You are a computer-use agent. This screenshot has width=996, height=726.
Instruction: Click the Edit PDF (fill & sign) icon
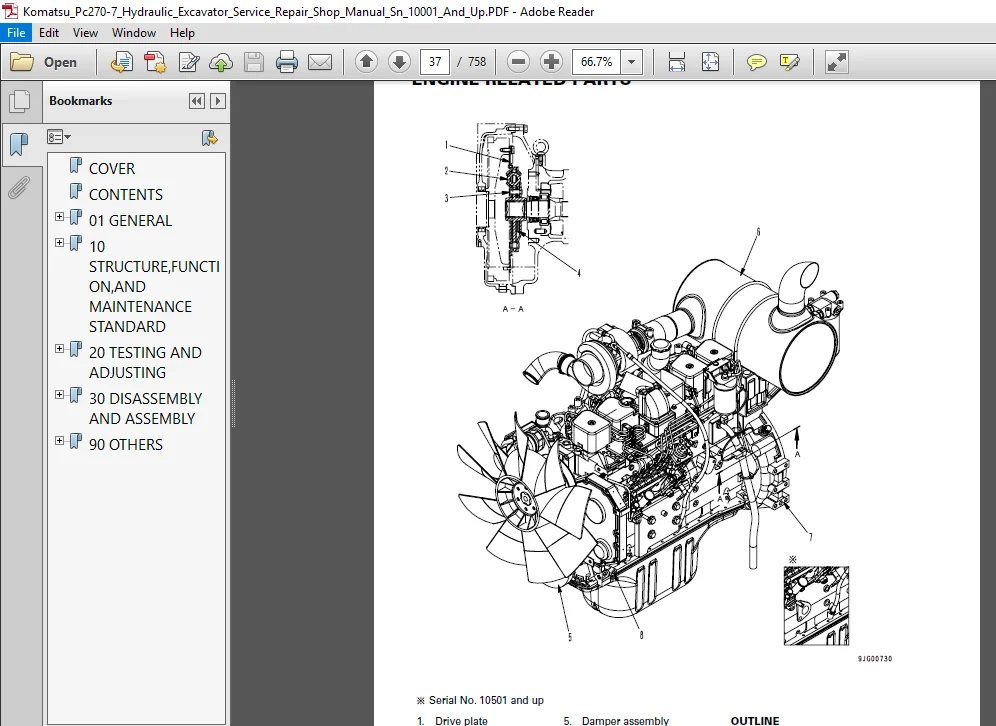[189, 62]
